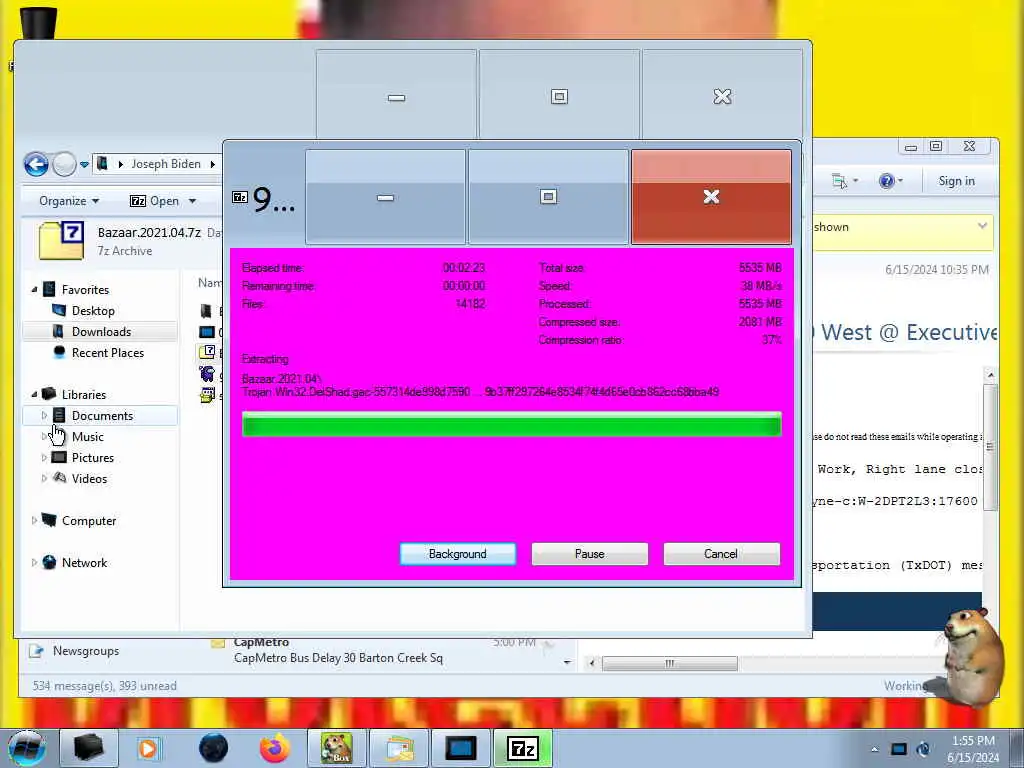
Task: Click Sign in in the mail window
Action: click(x=956, y=181)
